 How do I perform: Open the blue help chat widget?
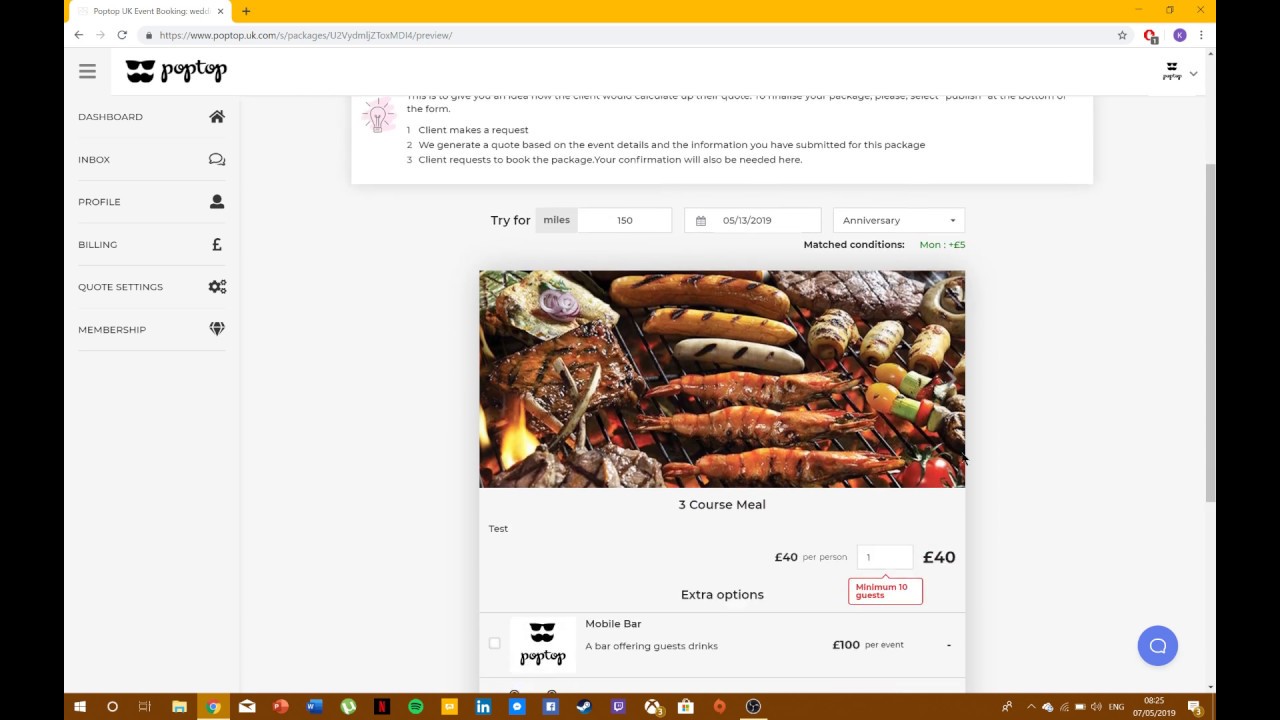[1158, 645]
